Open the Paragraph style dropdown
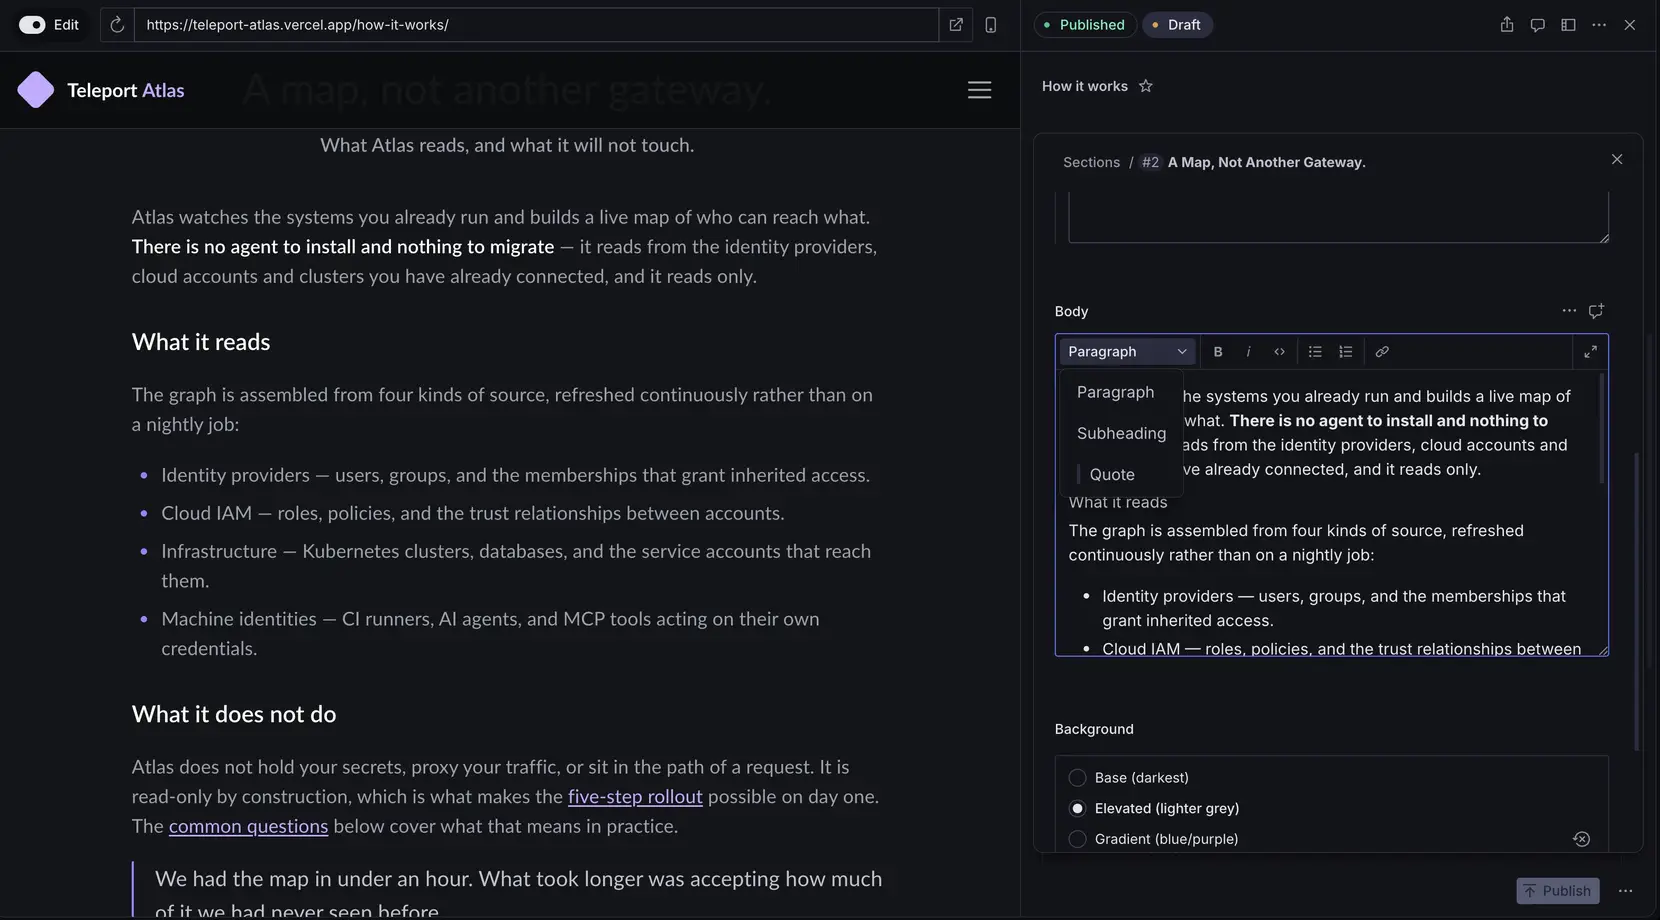This screenshot has height=920, width=1660. pos(1127,352)
